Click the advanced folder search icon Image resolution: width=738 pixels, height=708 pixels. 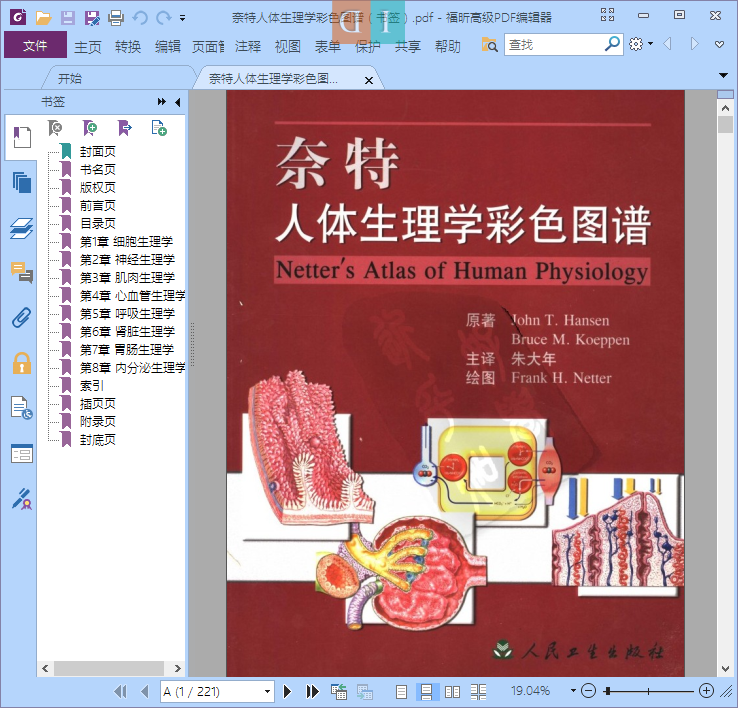pyautogui.click(x=489, y=45)
